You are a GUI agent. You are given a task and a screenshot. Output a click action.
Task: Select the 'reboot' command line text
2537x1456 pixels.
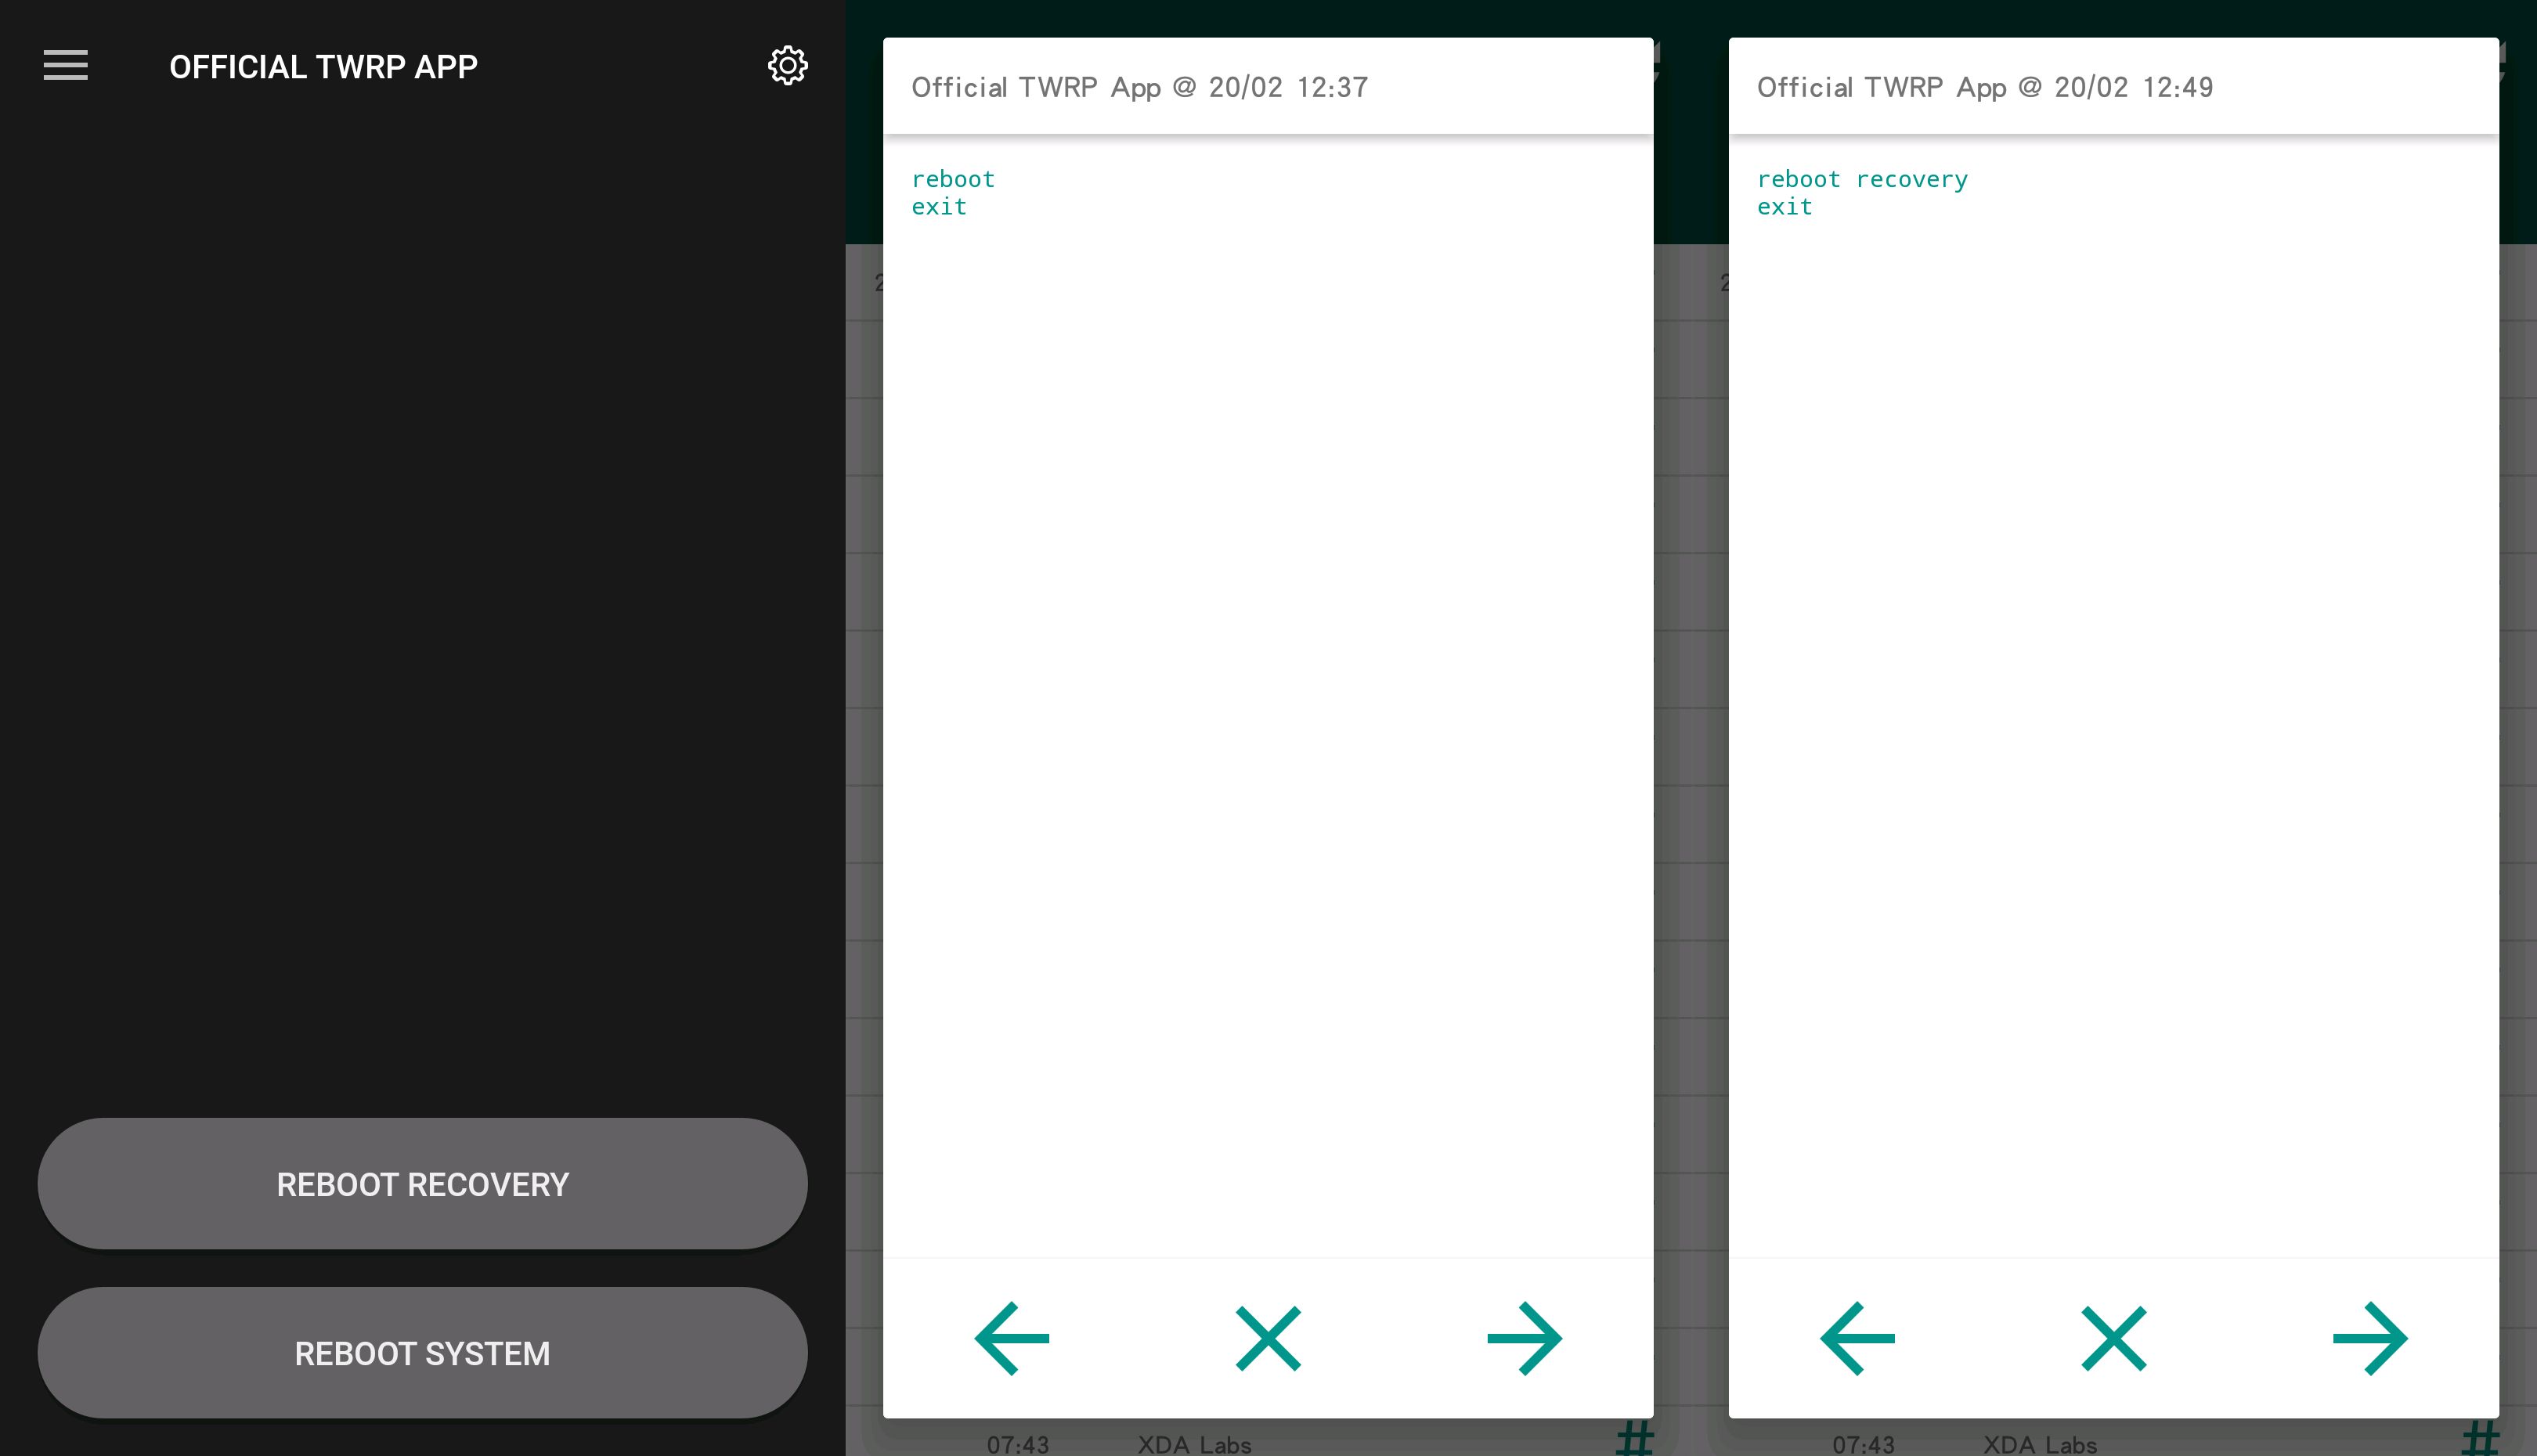point(953,179)
